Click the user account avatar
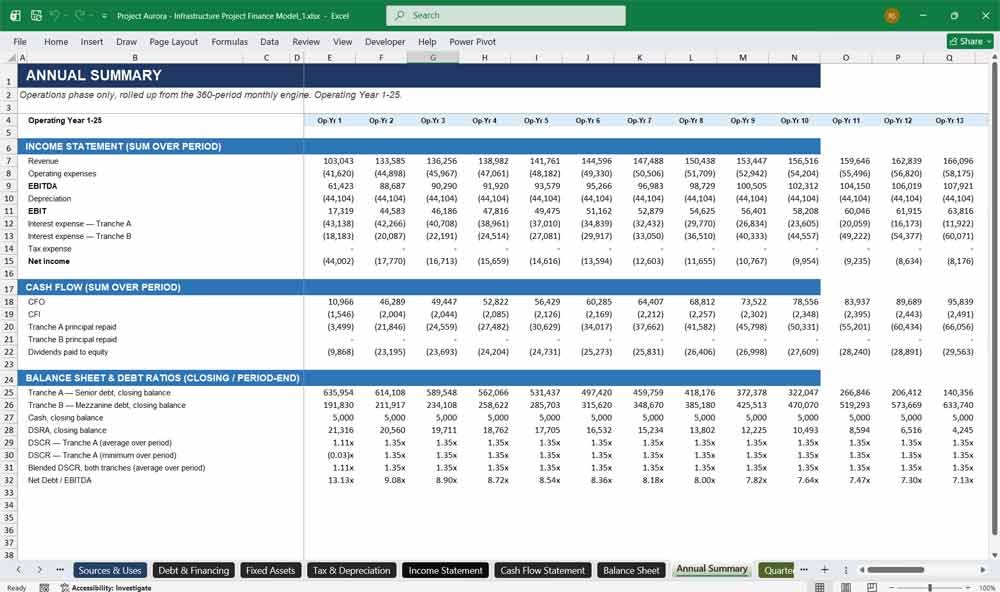1000x592 pixels. click(x=892, y=15)
